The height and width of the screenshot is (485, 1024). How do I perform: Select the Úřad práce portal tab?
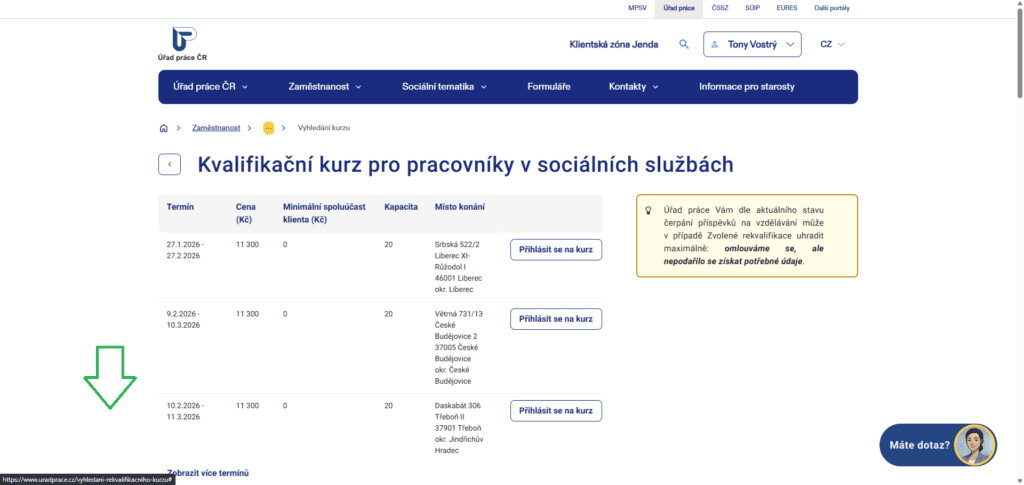click(x=679, y=8)
